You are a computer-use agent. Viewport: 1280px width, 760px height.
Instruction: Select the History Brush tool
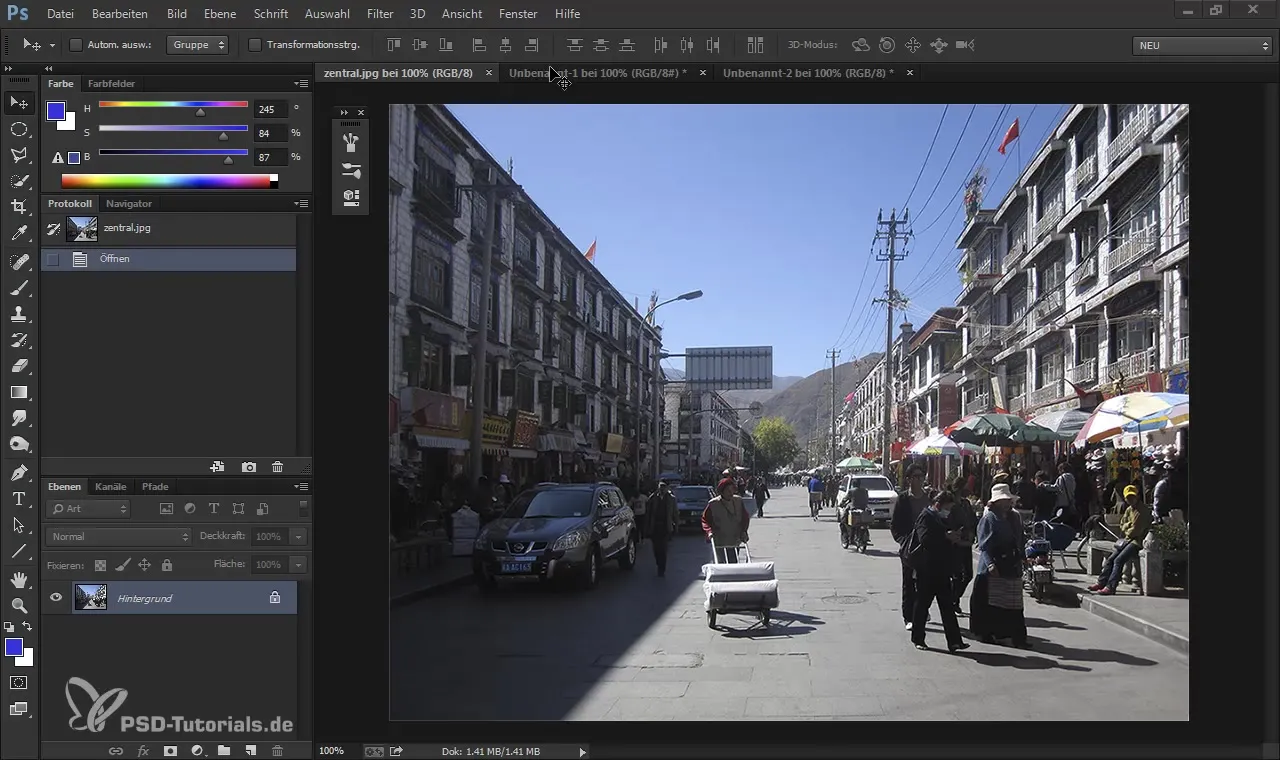click(x=19, y=340)
